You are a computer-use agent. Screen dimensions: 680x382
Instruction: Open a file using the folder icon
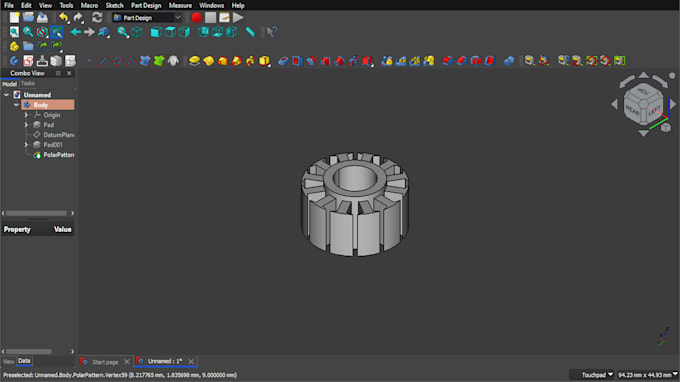click(x=28, y=18)
